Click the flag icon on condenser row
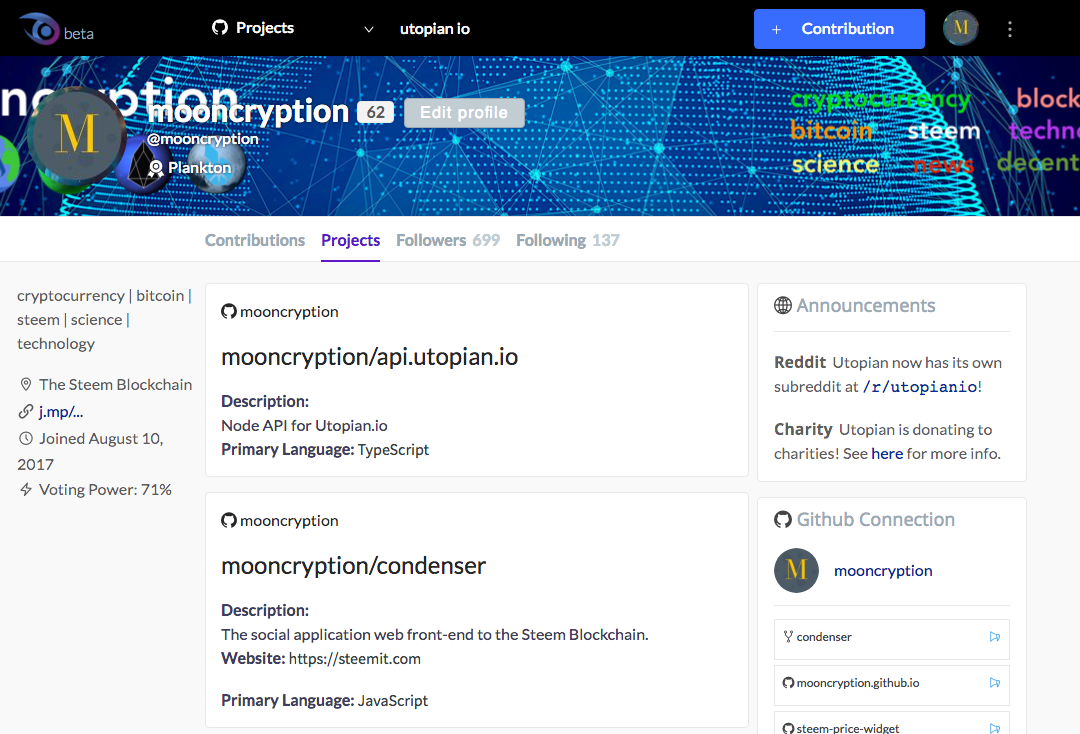The height and width of the screenshot is (734, 1080). click(995, 637)
